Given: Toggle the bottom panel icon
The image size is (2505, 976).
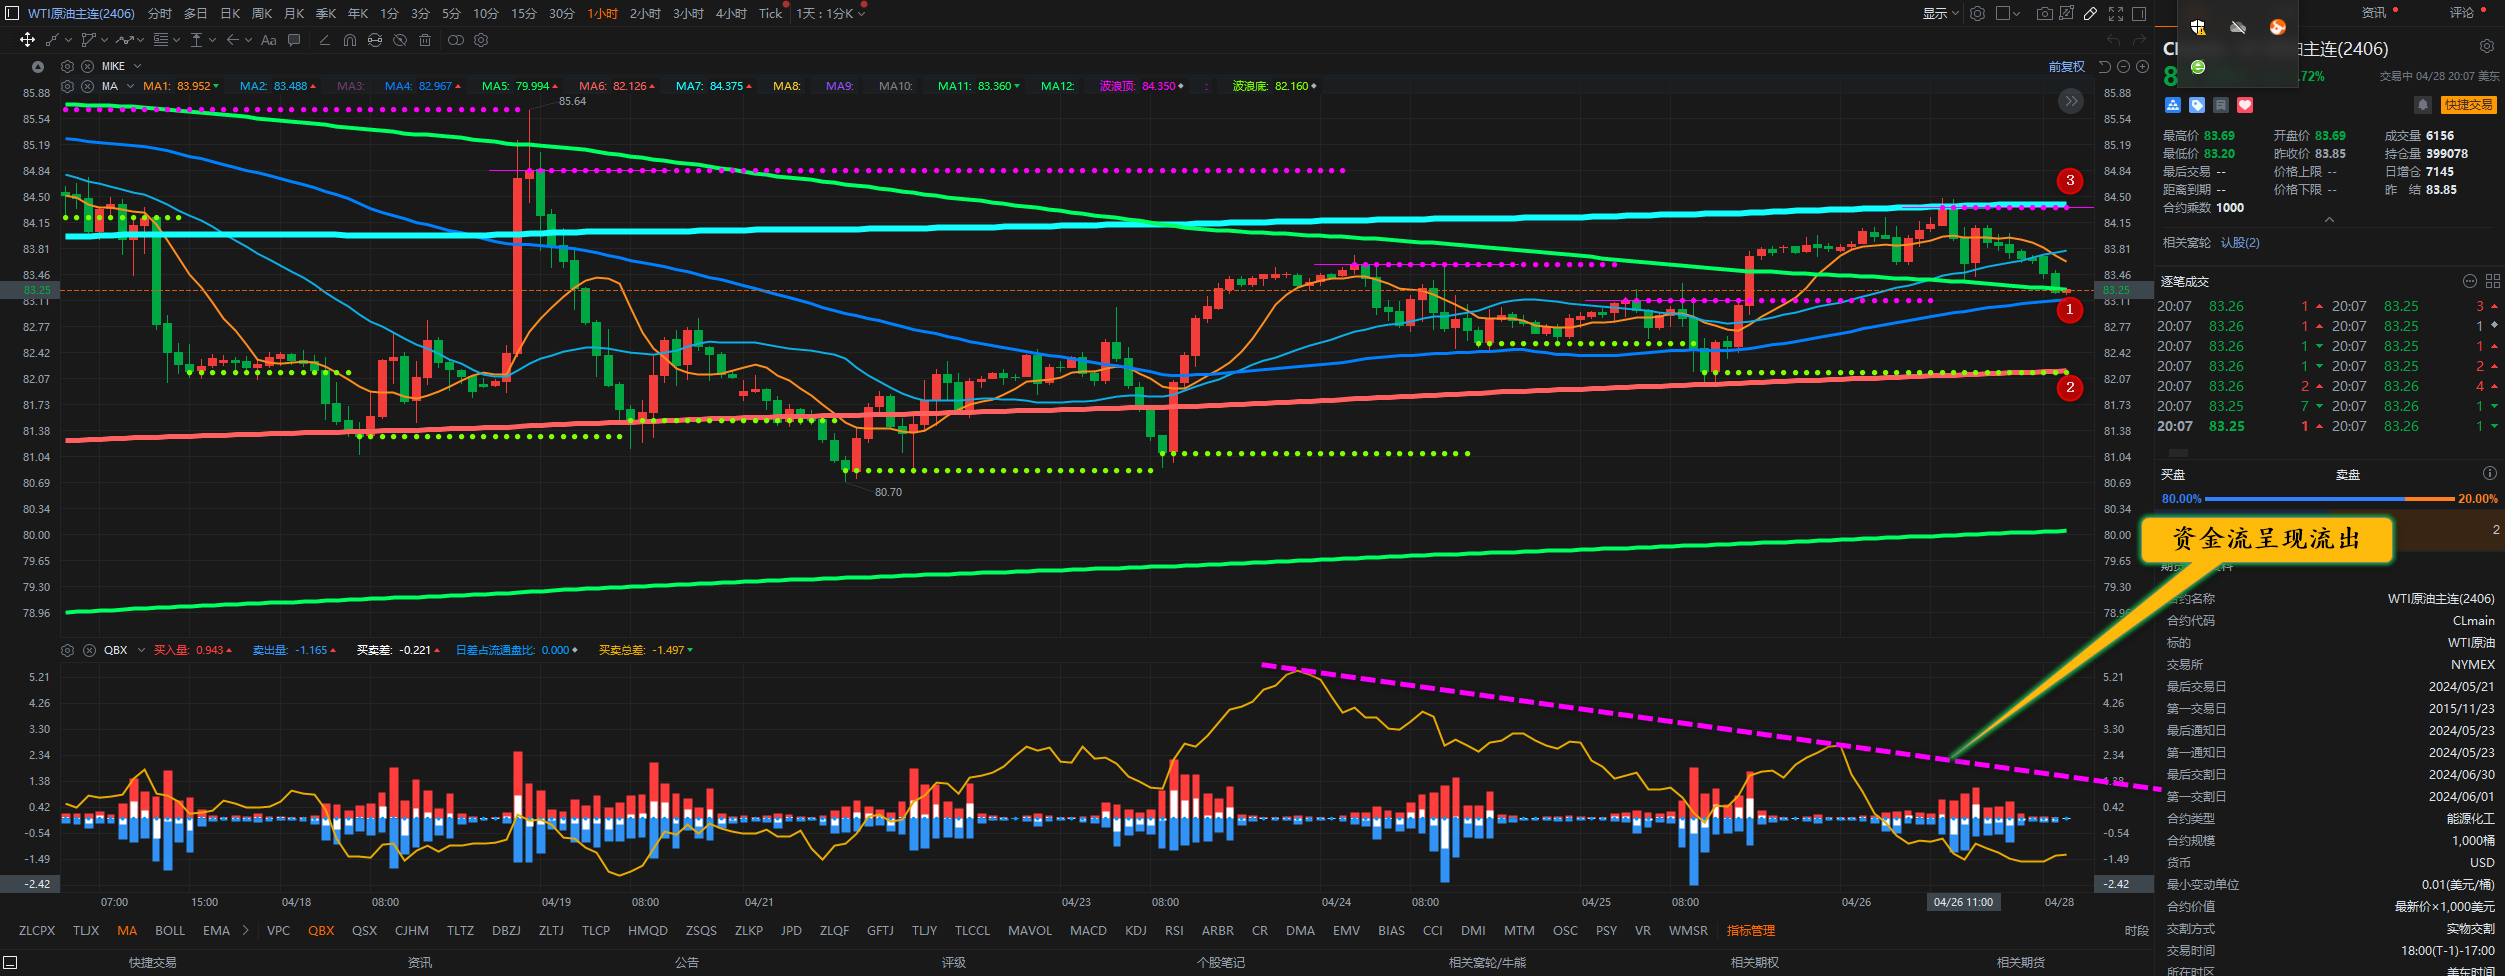Looking at the screenshot, I should click(x=10, y=962).
